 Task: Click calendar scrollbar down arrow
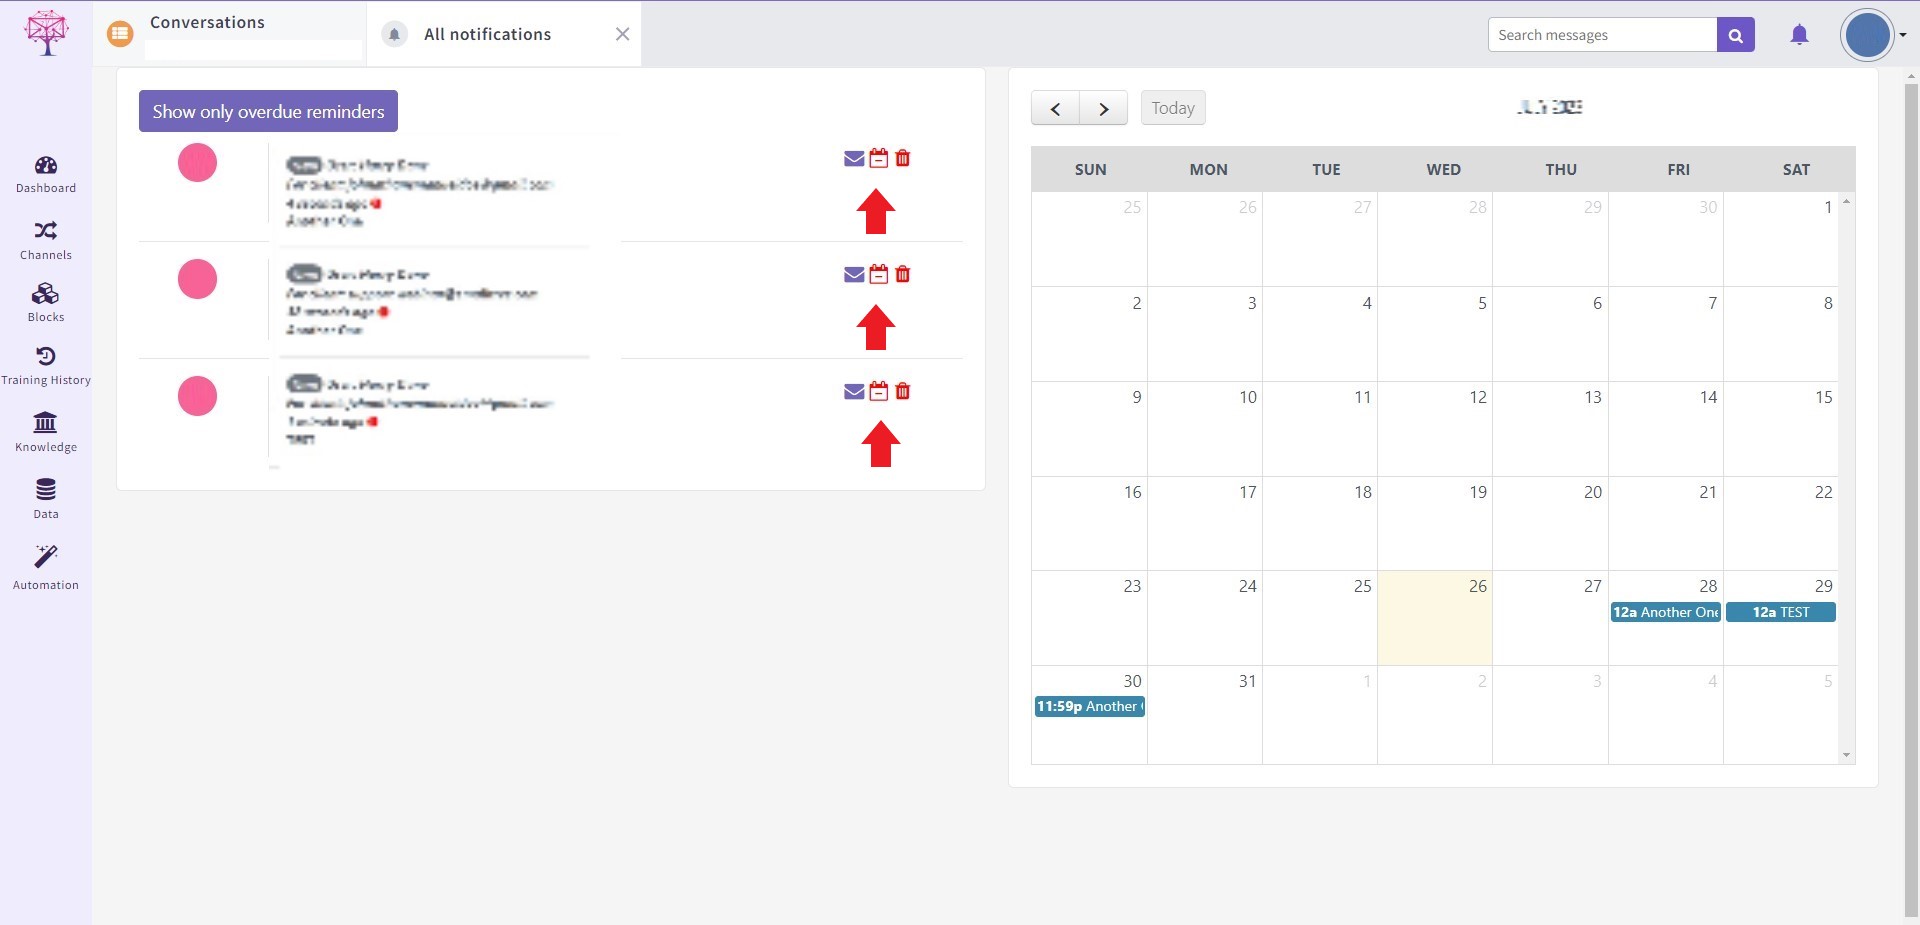click(x=1846, y=755)
